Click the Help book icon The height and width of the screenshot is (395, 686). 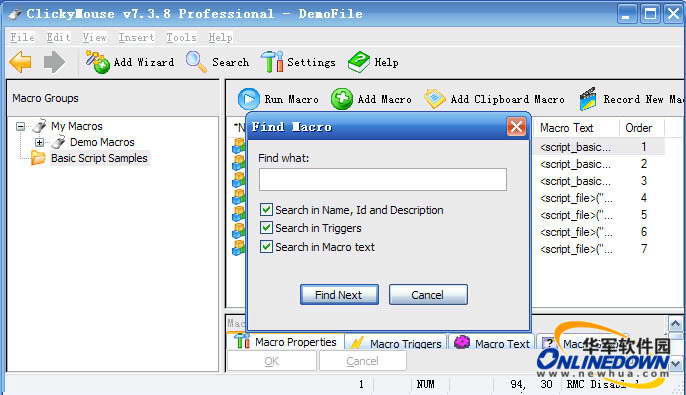(359, 62)
